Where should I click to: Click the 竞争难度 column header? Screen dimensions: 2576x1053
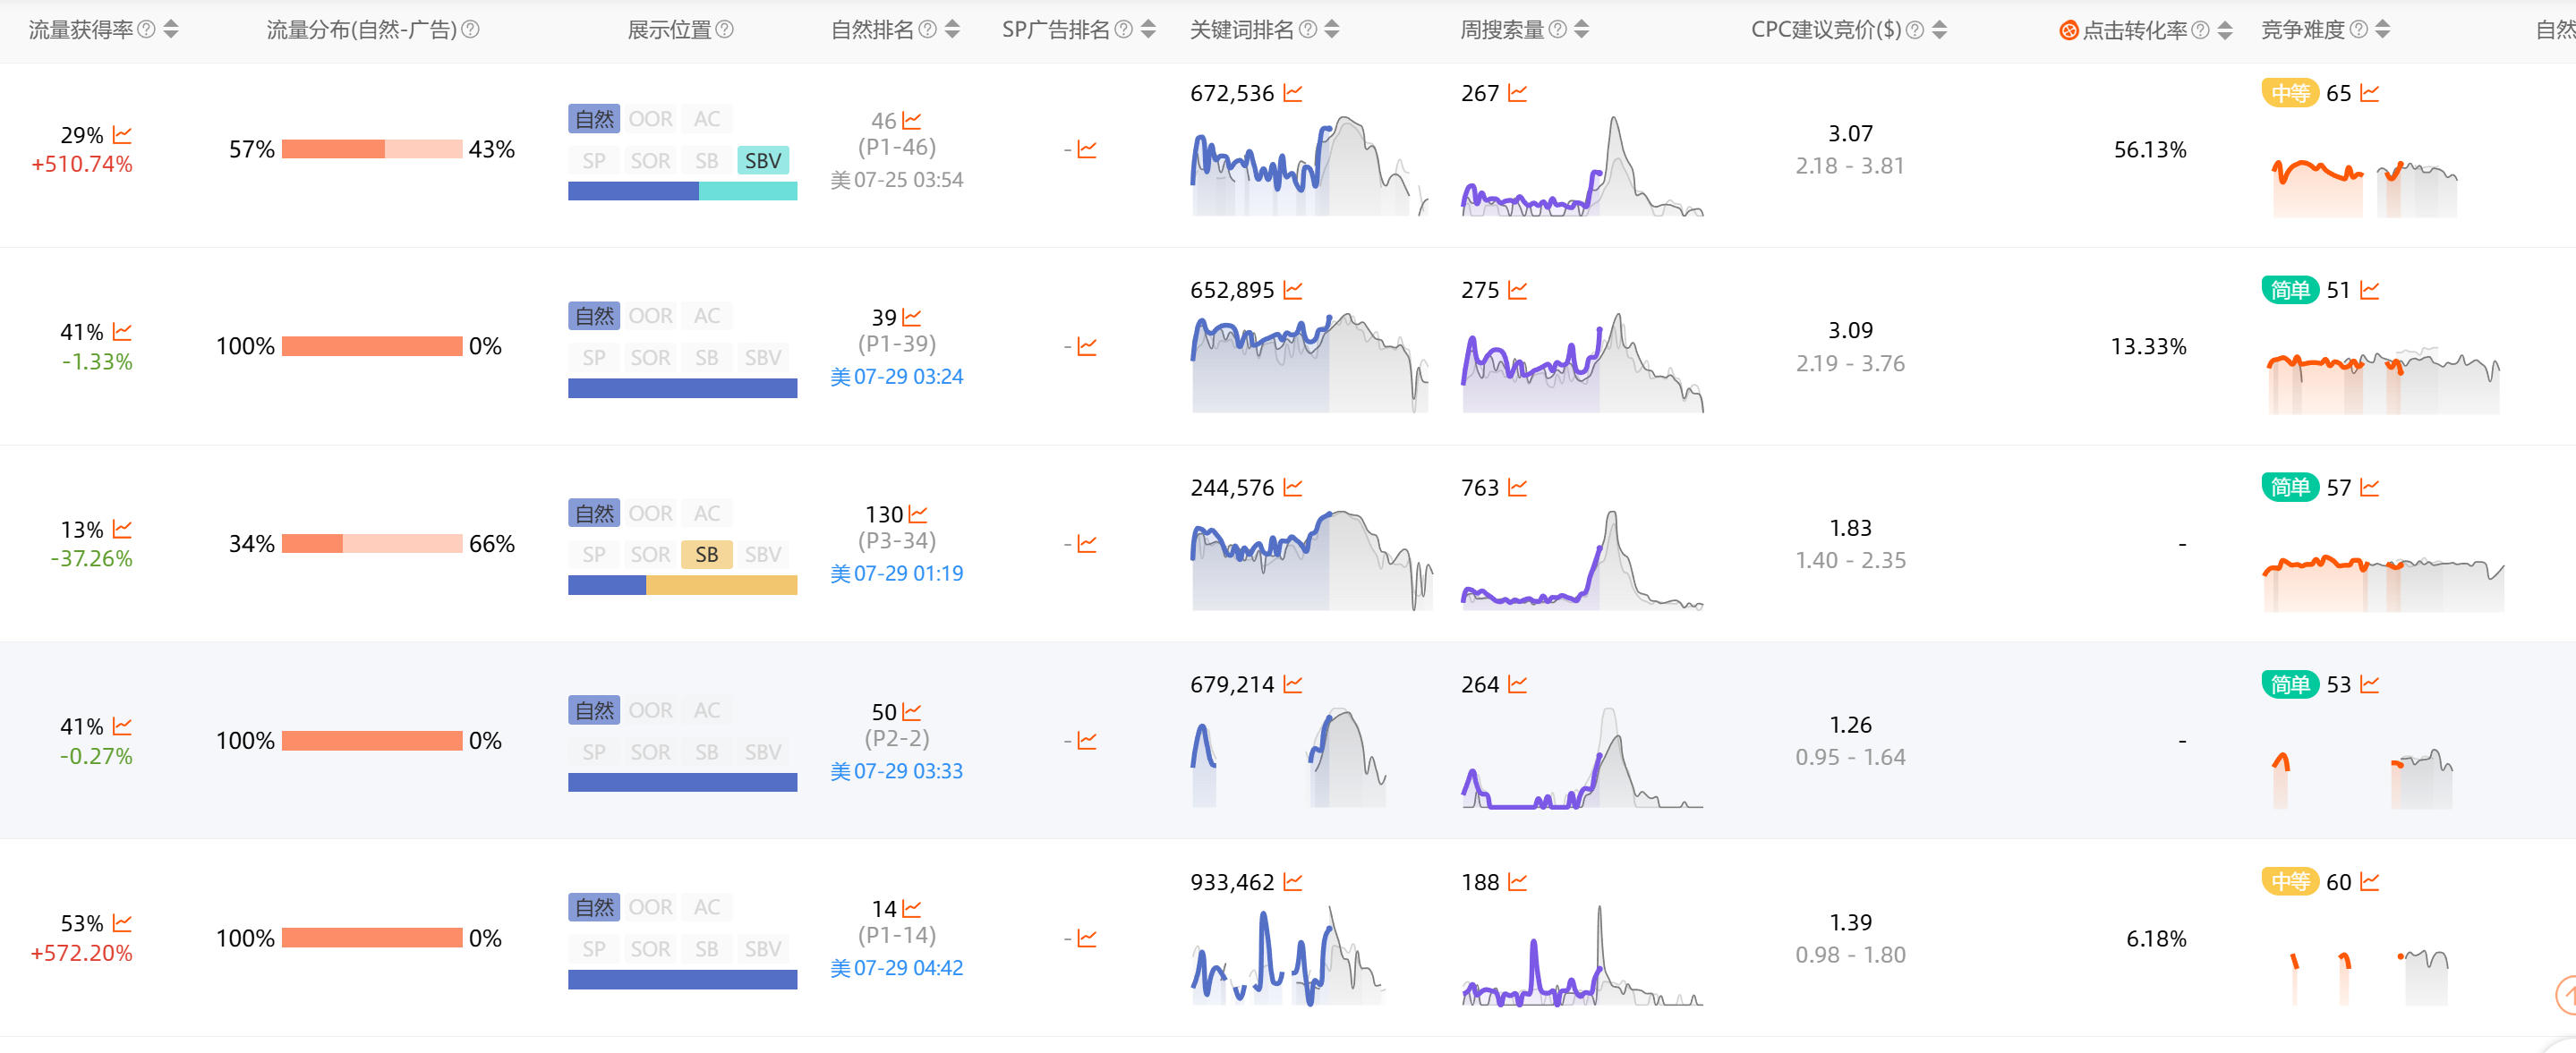pos(2303,29)
